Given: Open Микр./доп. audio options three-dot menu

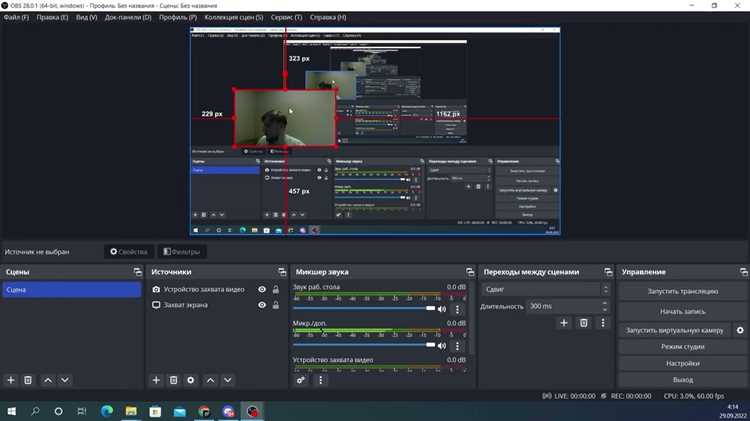Looking at the screenshot, I should pyautogui.click(x=457, y=345).
